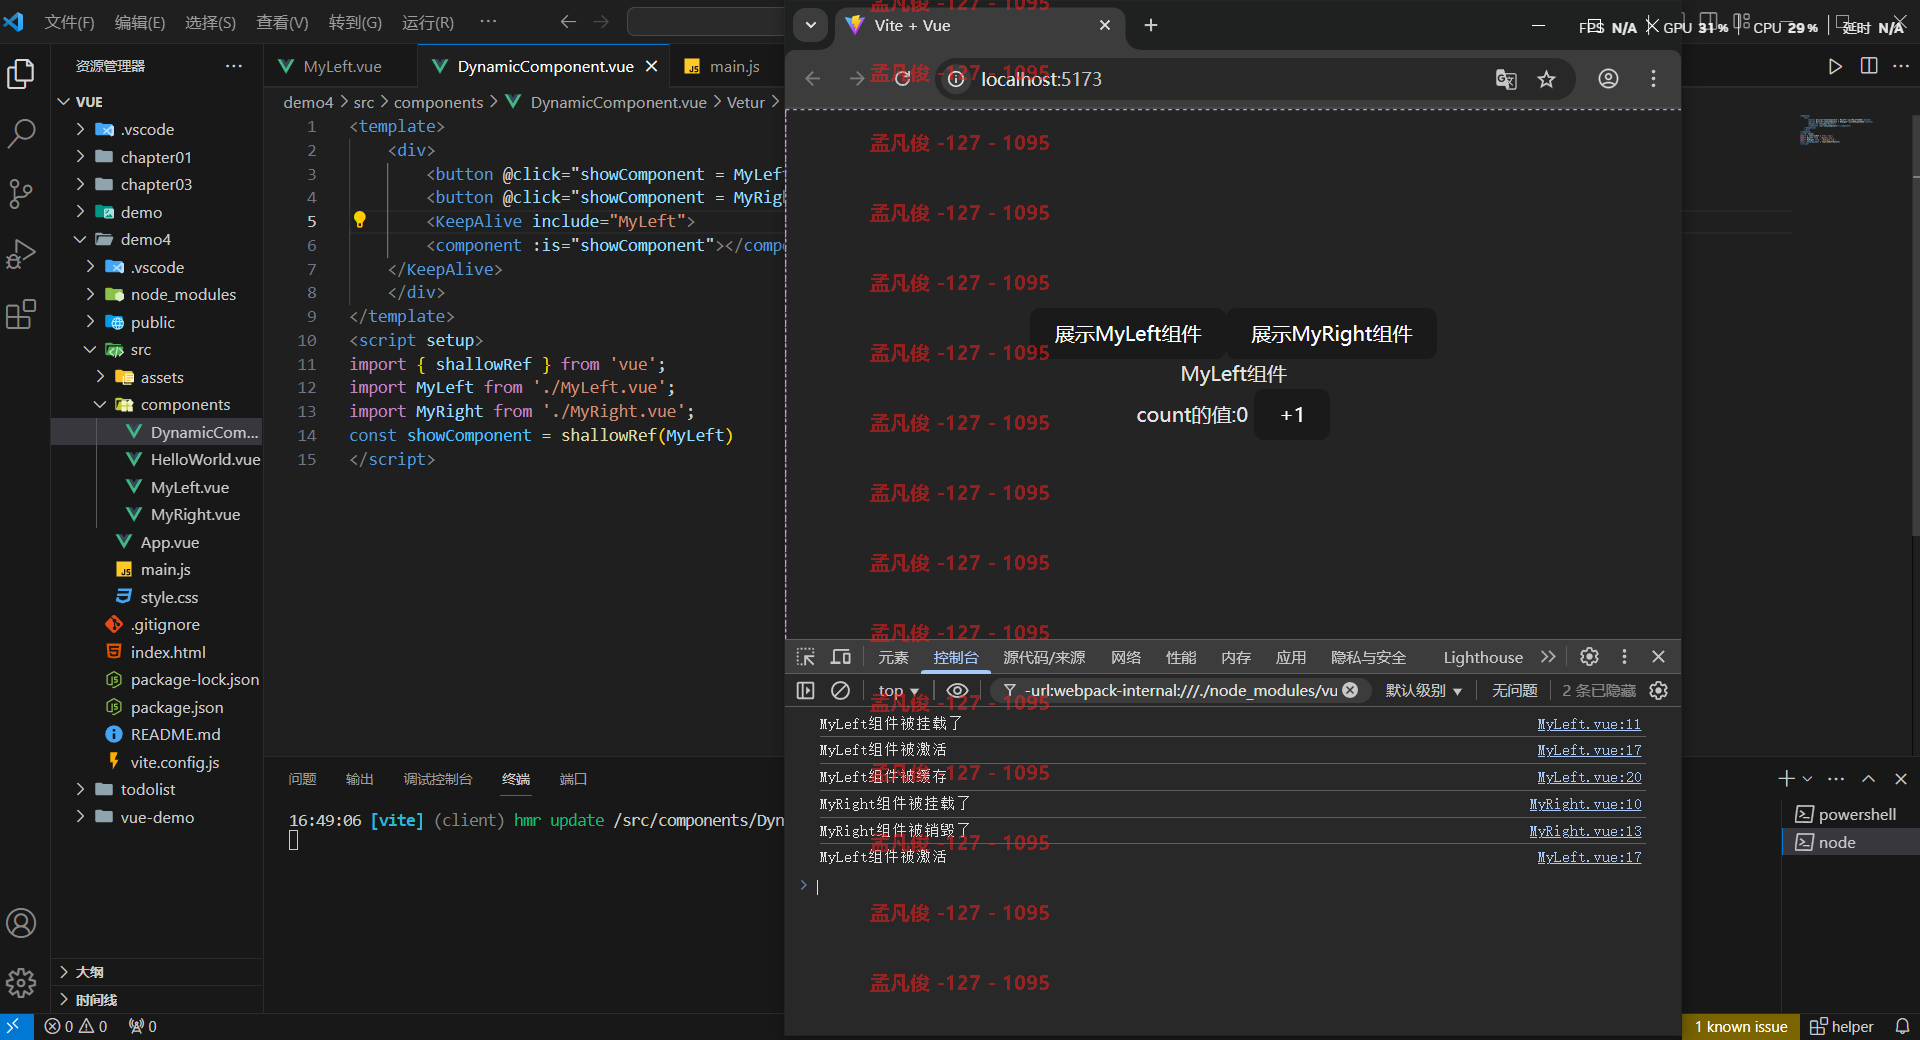
Task: Toggle DevTools device toolbar
Action: click(841, 657)
